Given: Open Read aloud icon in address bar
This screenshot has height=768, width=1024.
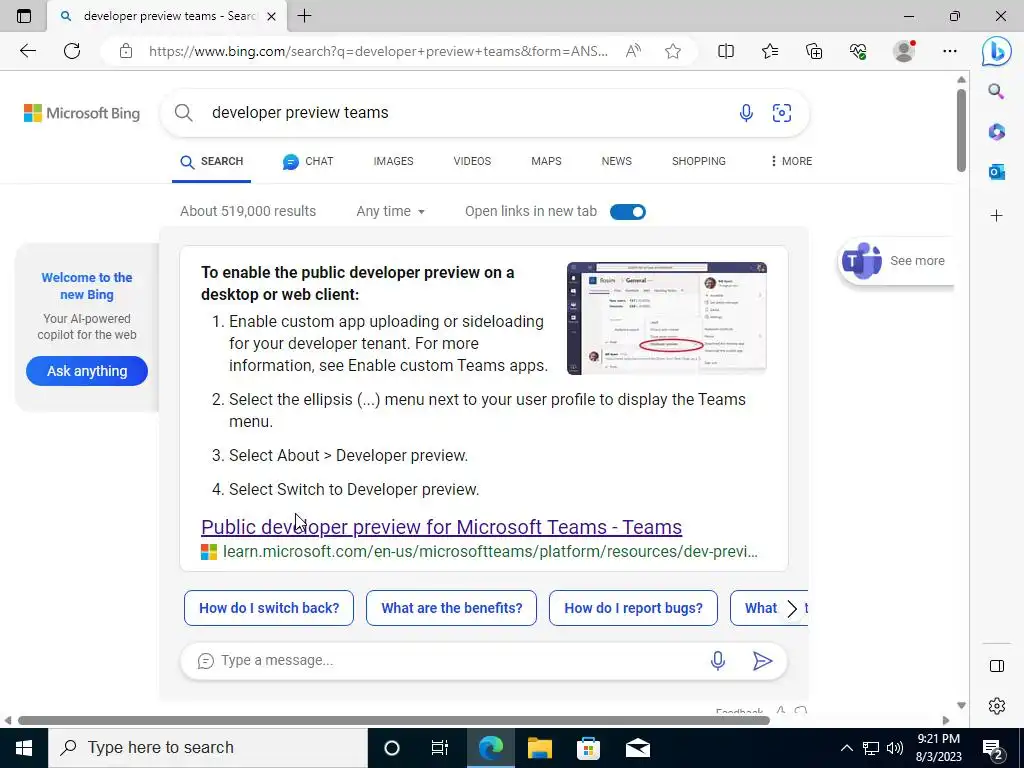Looking at the screenshot, I should (633, 51).
